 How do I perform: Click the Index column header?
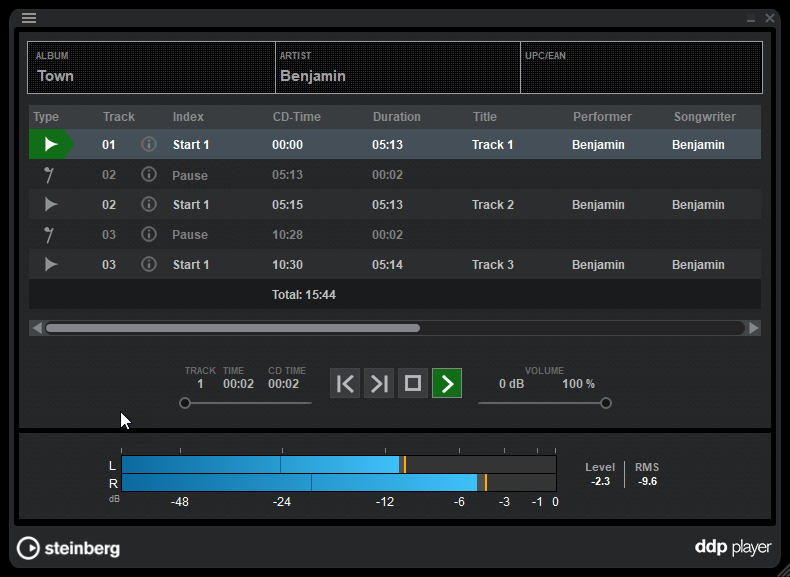188,117
